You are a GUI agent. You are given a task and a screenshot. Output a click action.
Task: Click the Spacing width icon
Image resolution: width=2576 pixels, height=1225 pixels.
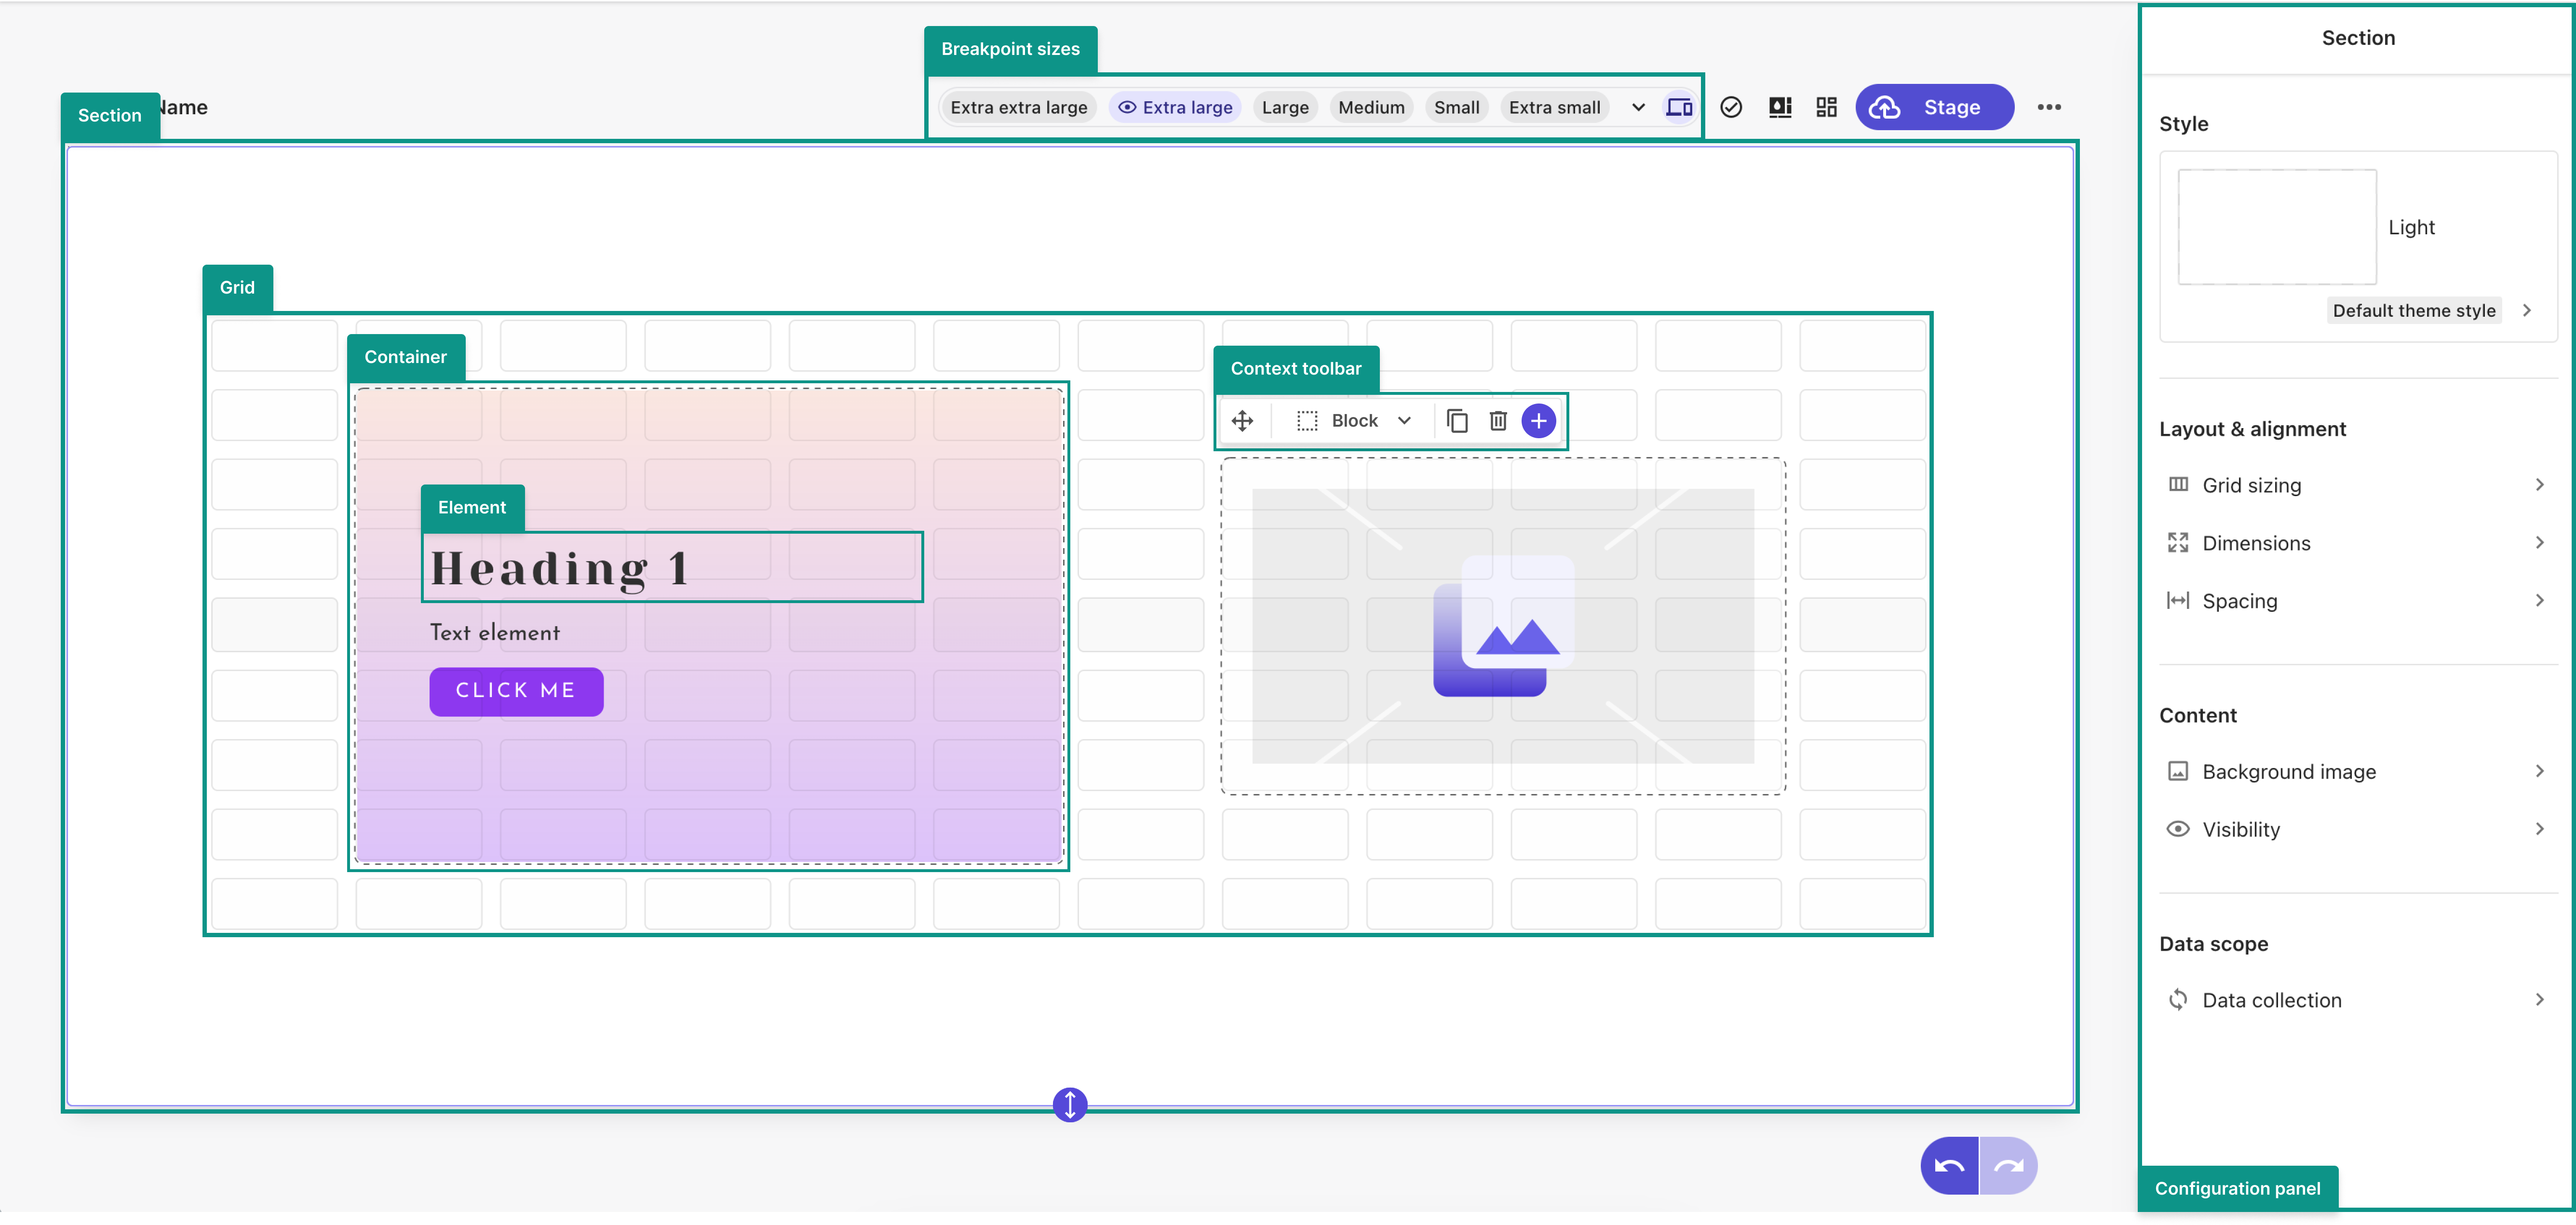[2178, 601]
